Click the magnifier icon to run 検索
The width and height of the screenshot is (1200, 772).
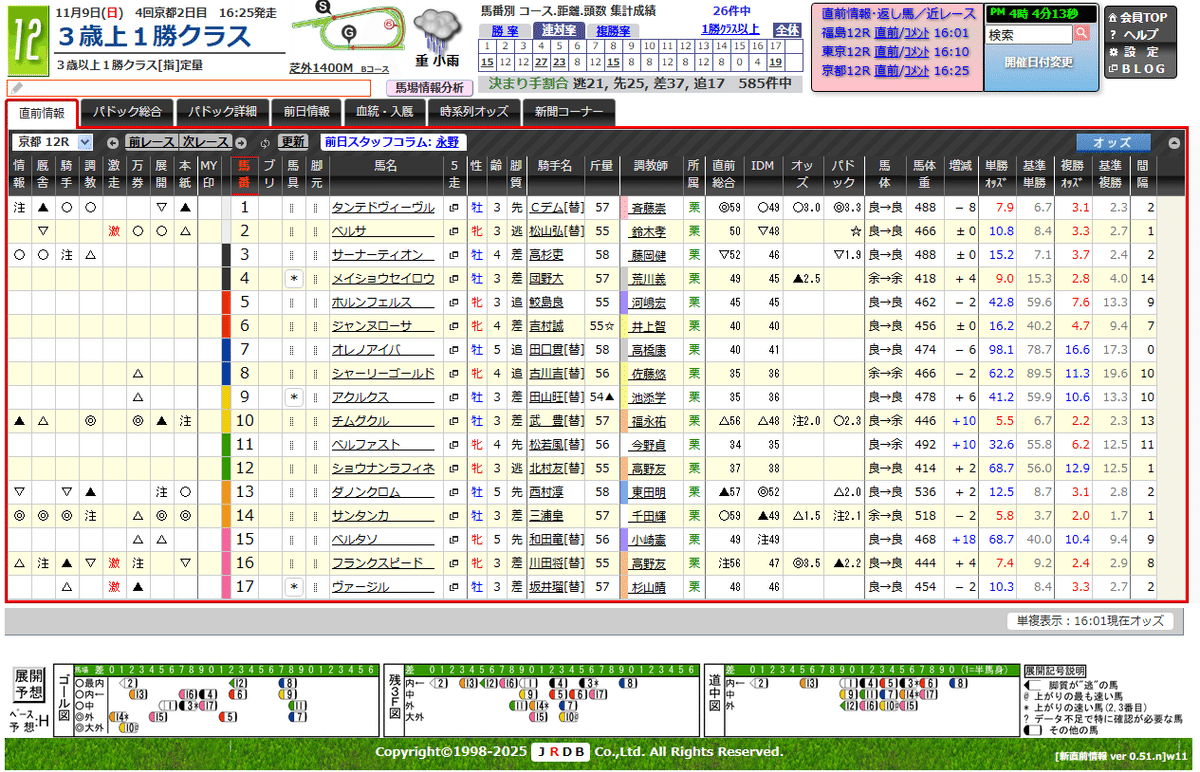click(1082, 32)
